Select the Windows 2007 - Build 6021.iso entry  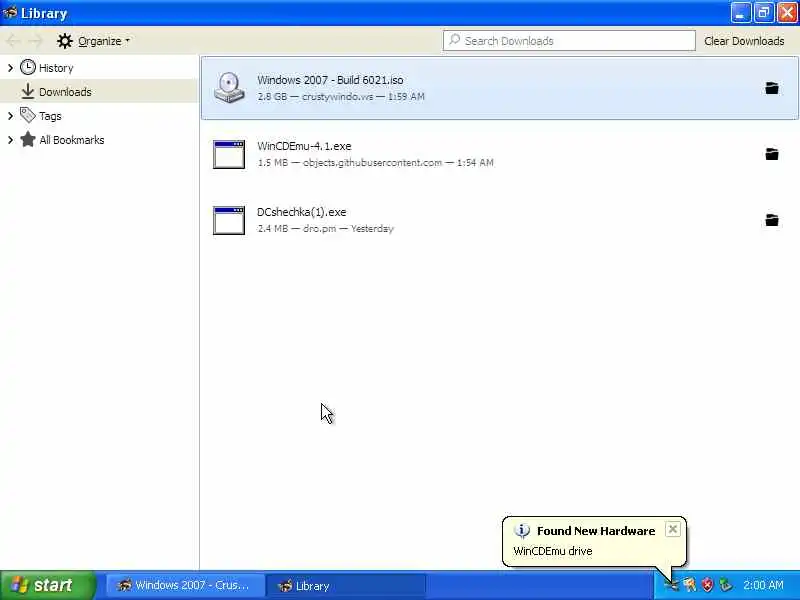(499, 88)
